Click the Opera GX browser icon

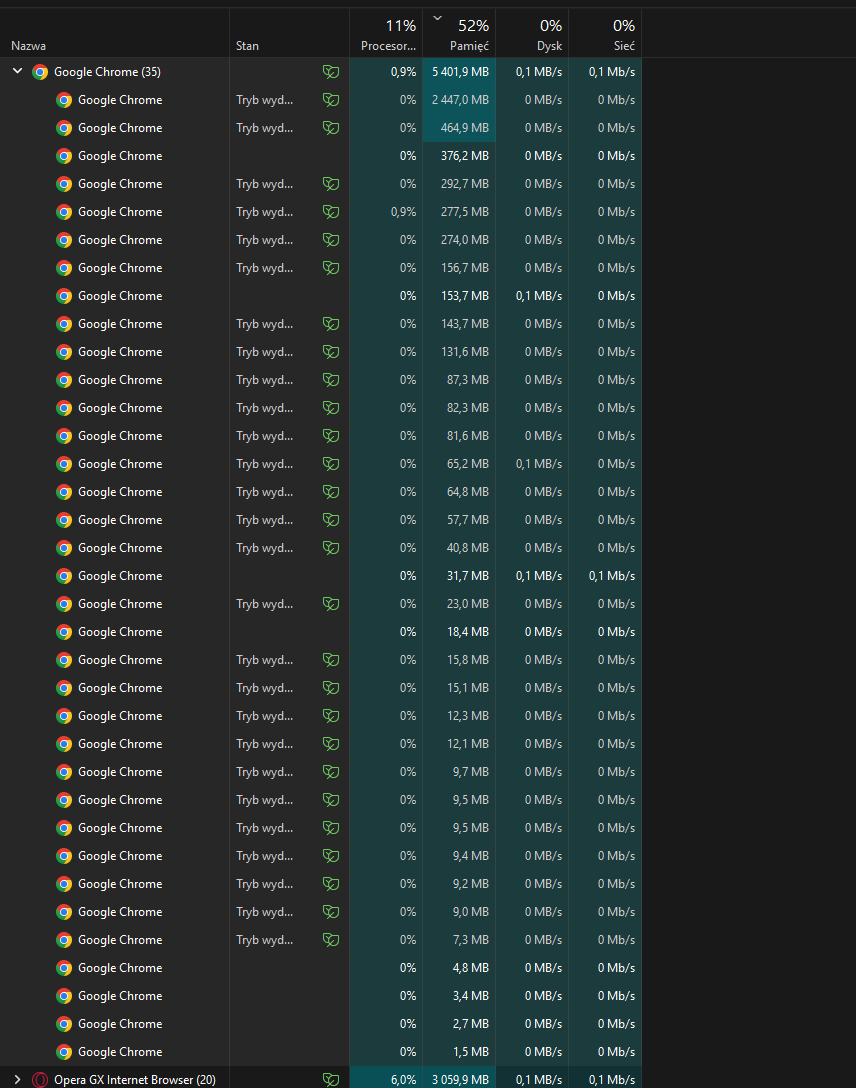(x=40, y=1080)
